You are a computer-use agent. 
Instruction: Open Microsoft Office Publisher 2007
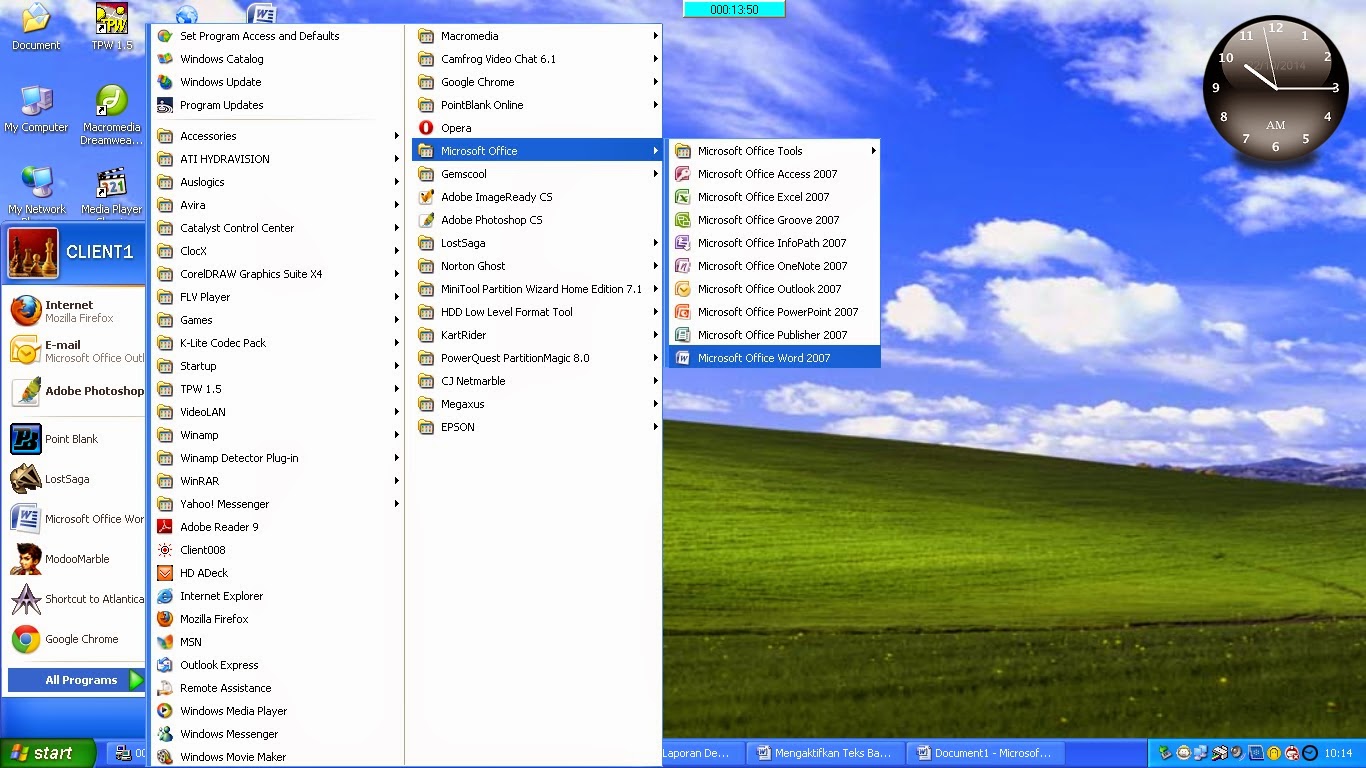click(775, 335)
